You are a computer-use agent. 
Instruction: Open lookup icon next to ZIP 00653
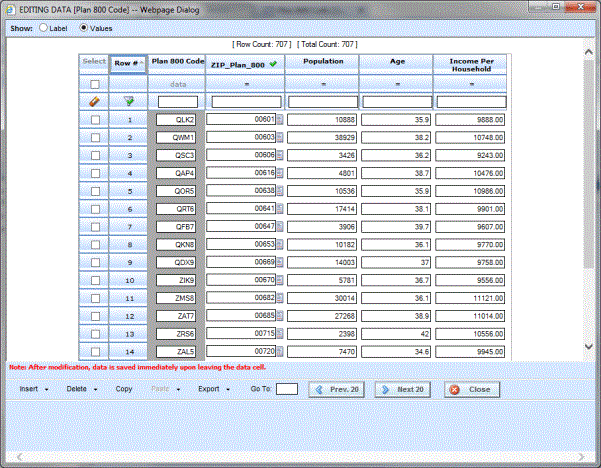[x=280, y=244]
